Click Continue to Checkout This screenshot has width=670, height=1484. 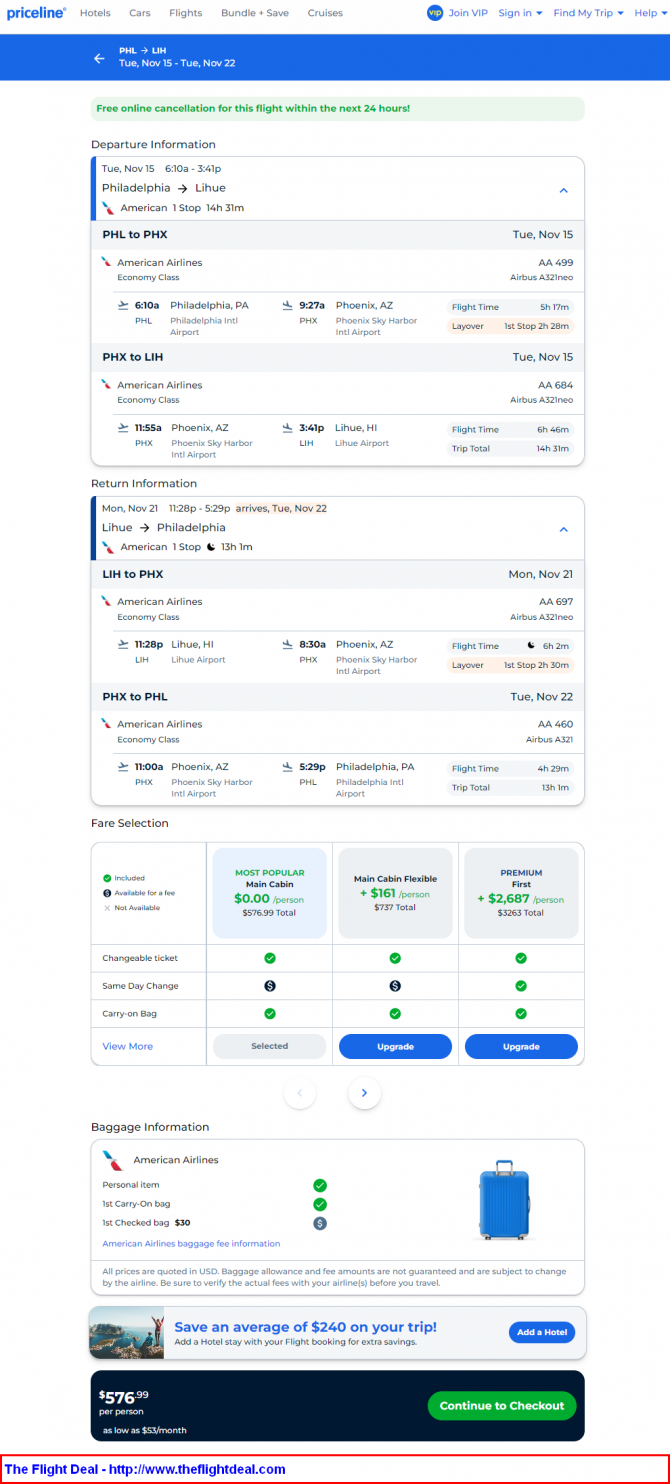502,1405
